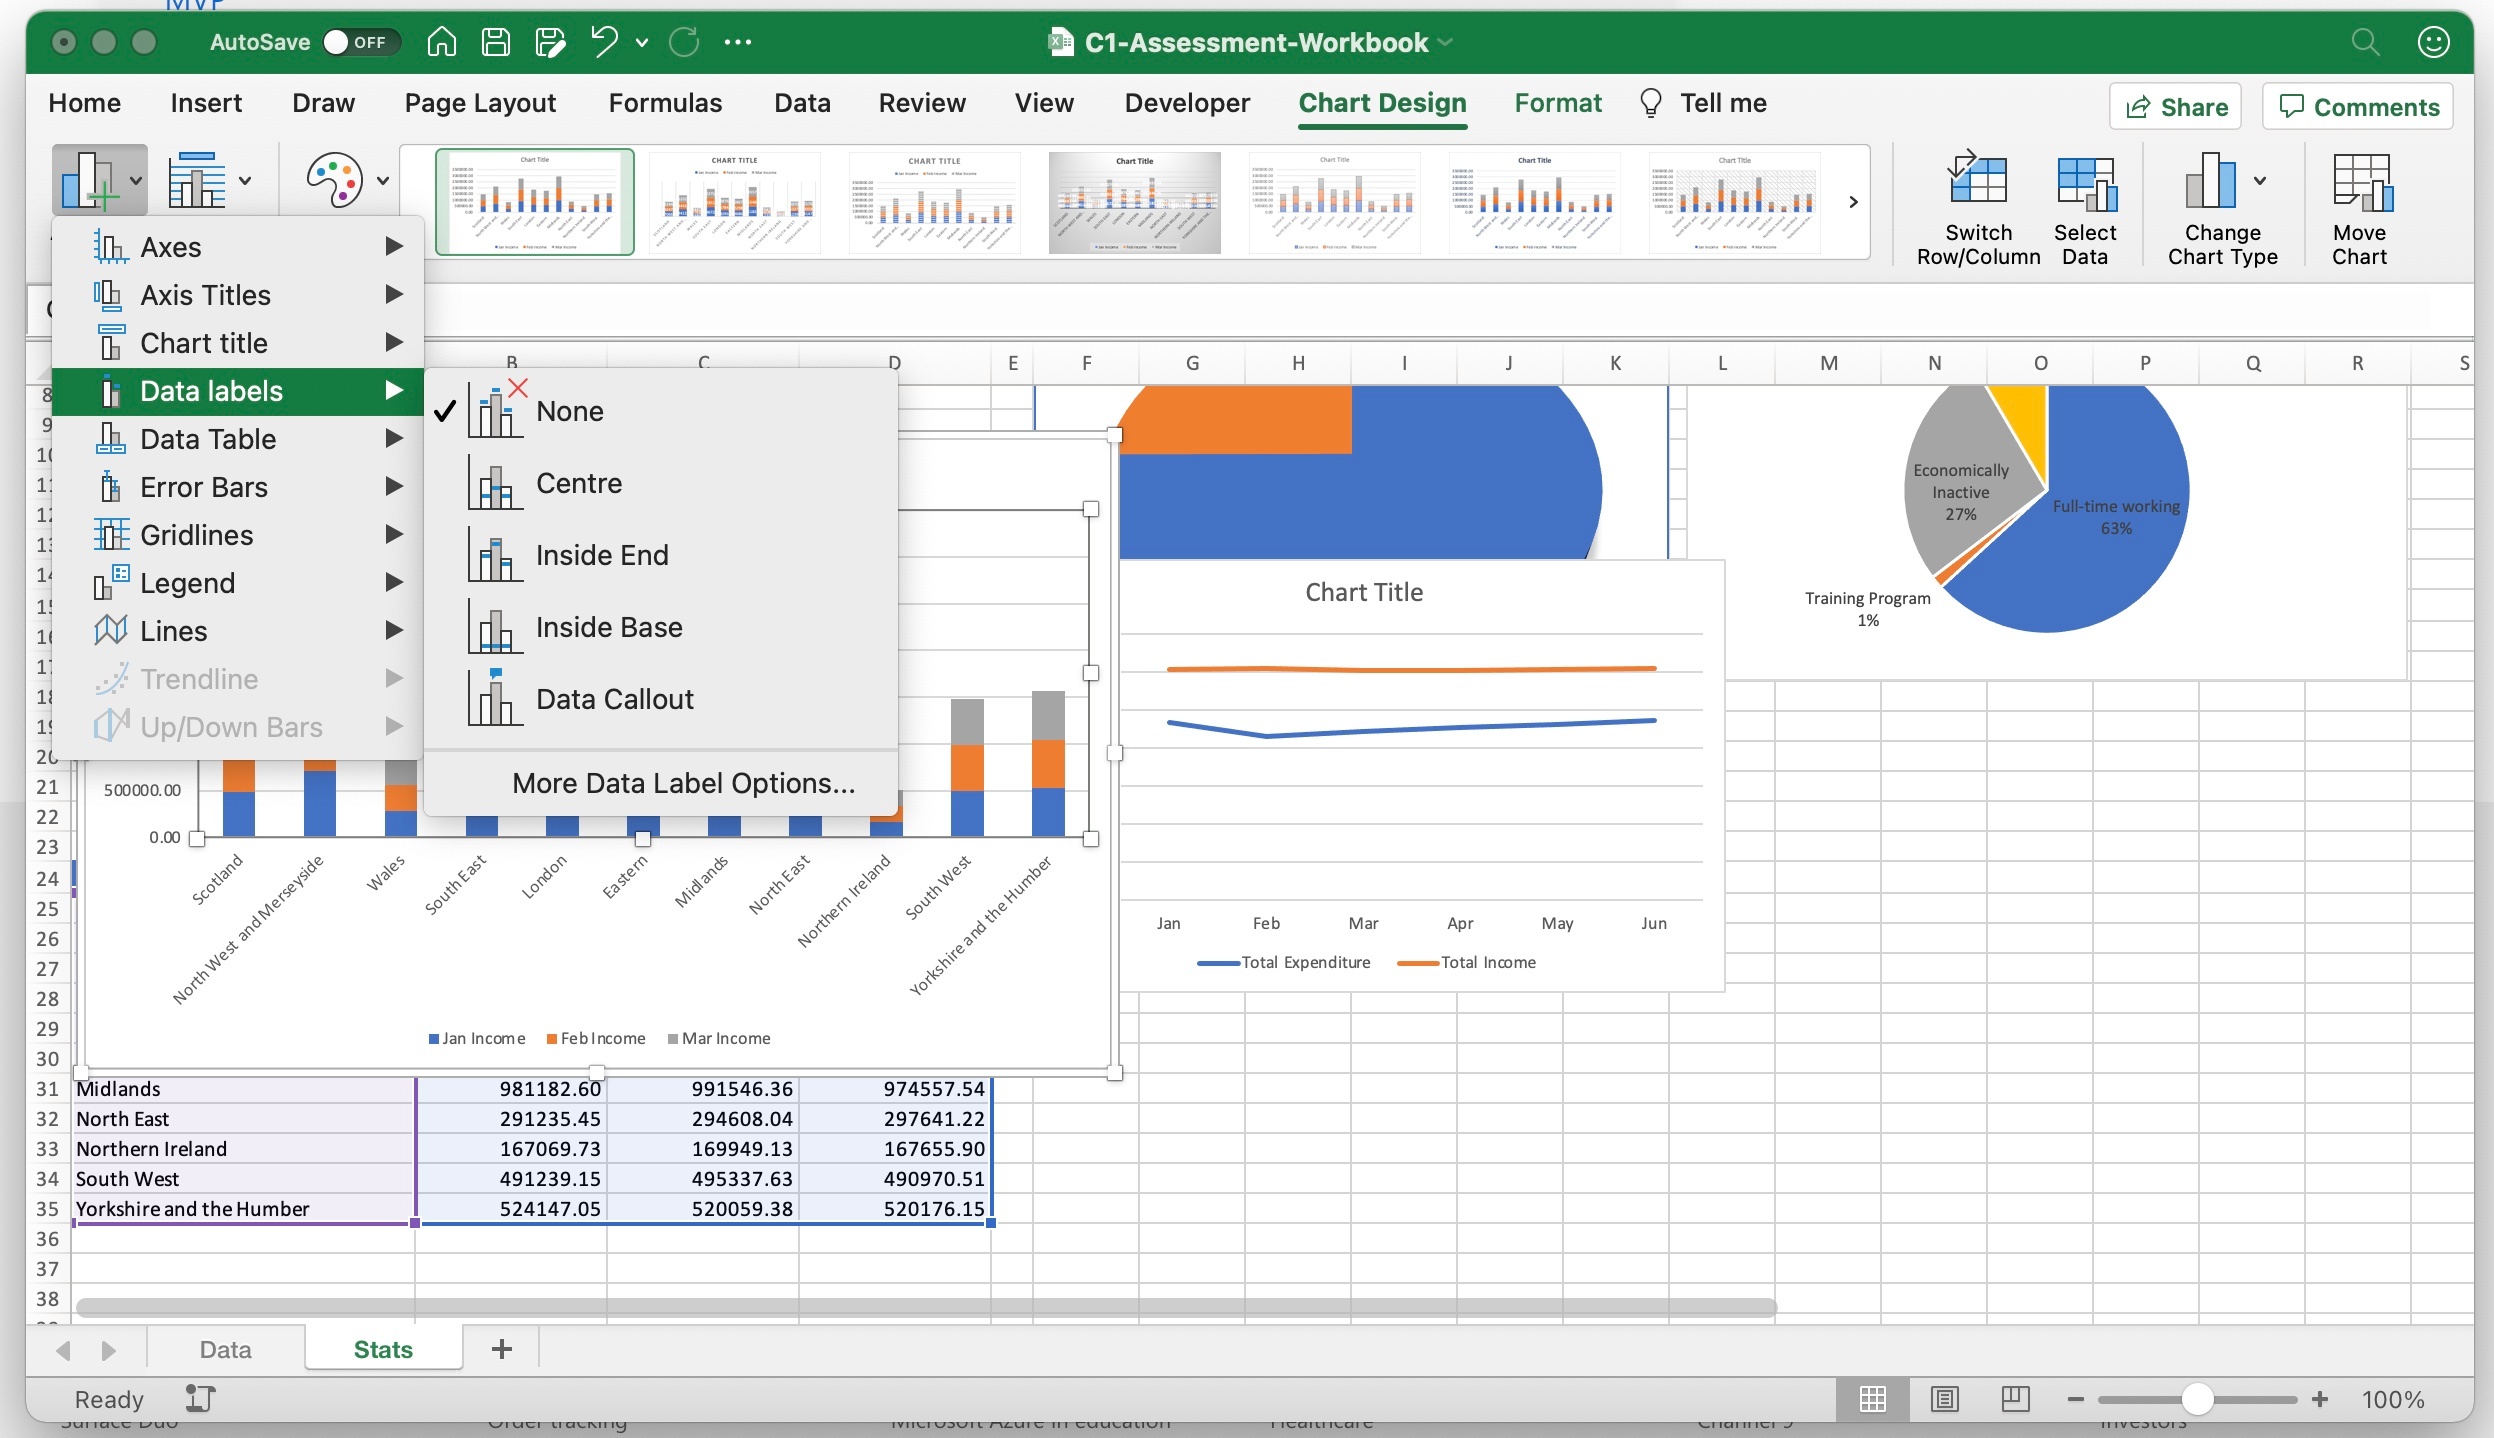
Task: Click the Quick Layout icon
Action: point(198,181)
